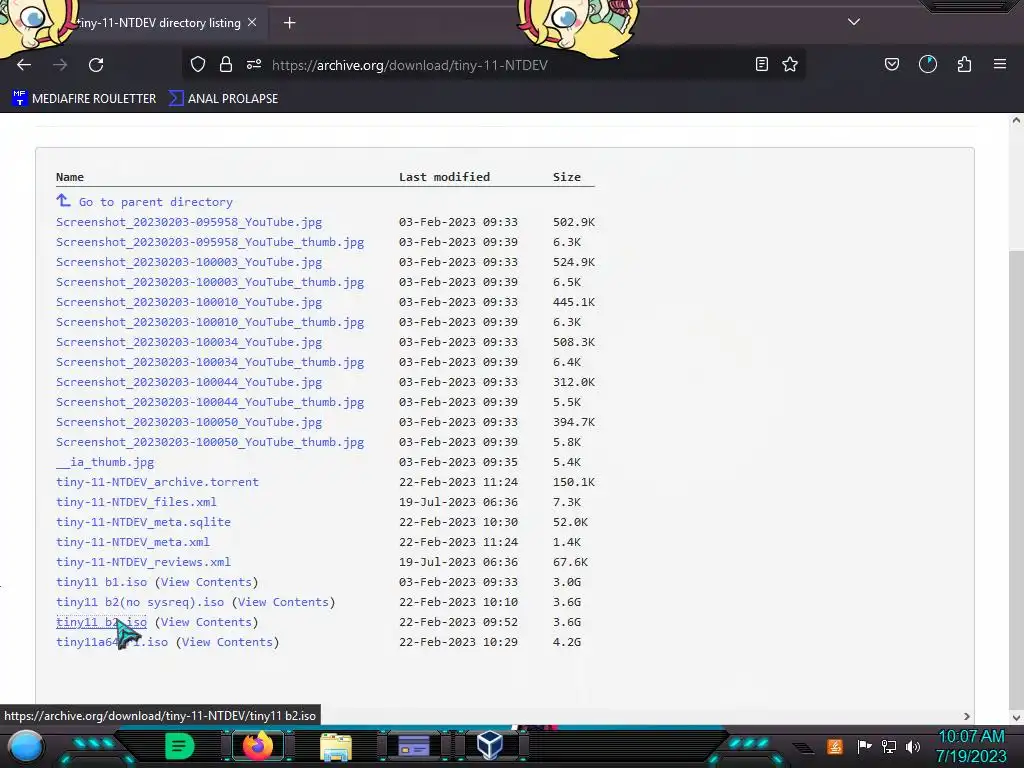Viewport: 1024px width, 768px height.
Task: Click the Java tray icon
Action: pos(835,746)
